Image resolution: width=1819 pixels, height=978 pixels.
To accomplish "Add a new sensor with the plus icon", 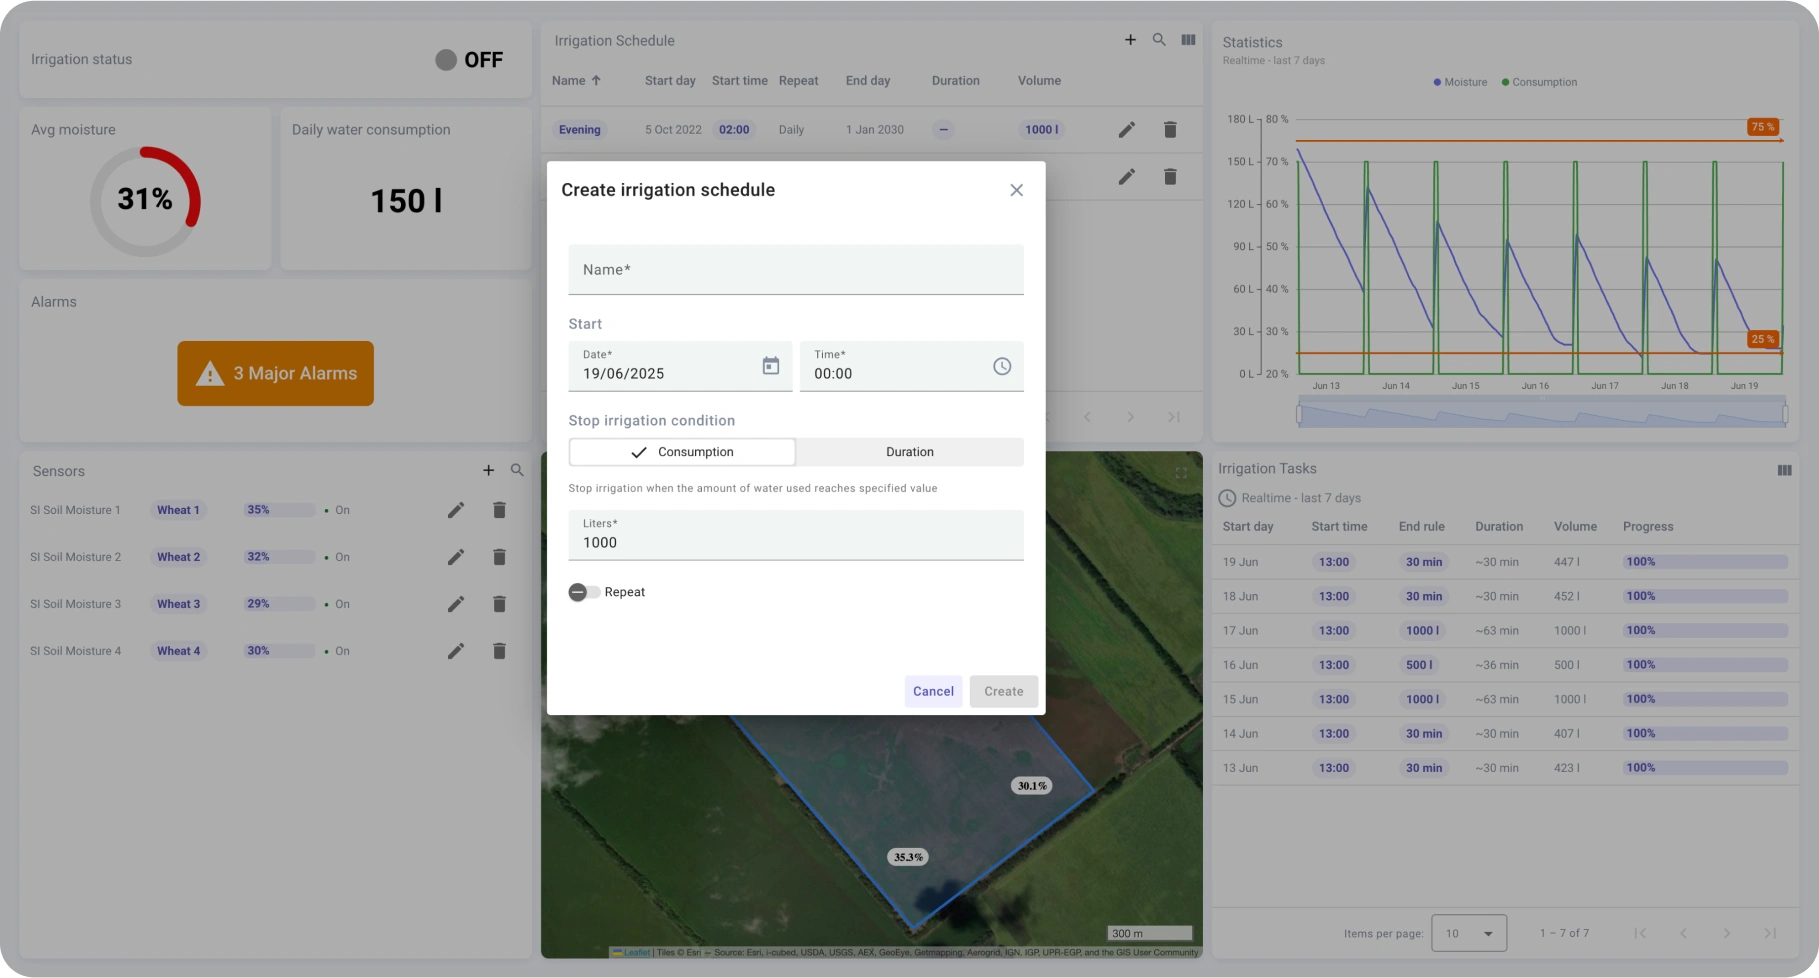I will [x=488, y=470].
